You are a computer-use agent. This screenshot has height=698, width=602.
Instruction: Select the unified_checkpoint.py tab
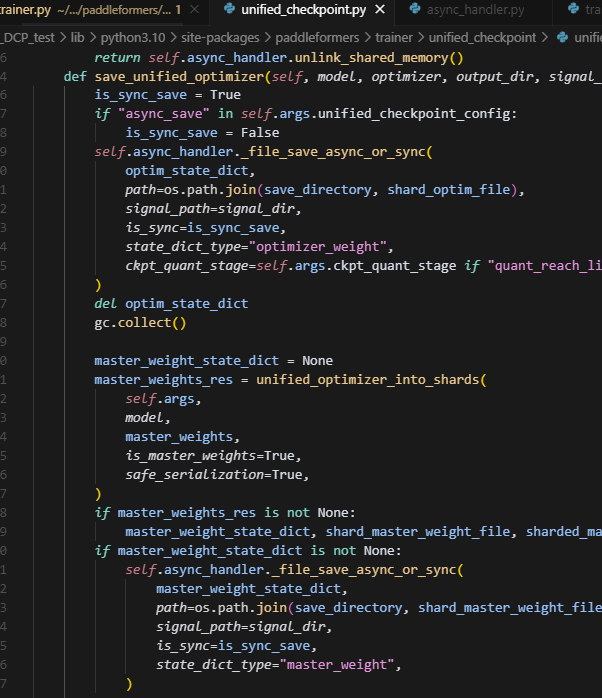(x=303, y=11)
